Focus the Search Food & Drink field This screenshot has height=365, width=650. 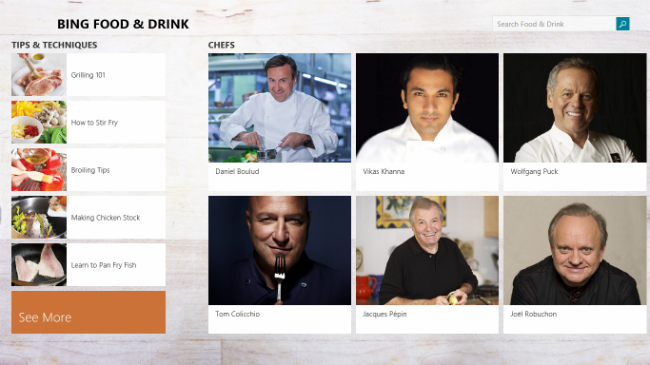[x=554, y=24]
